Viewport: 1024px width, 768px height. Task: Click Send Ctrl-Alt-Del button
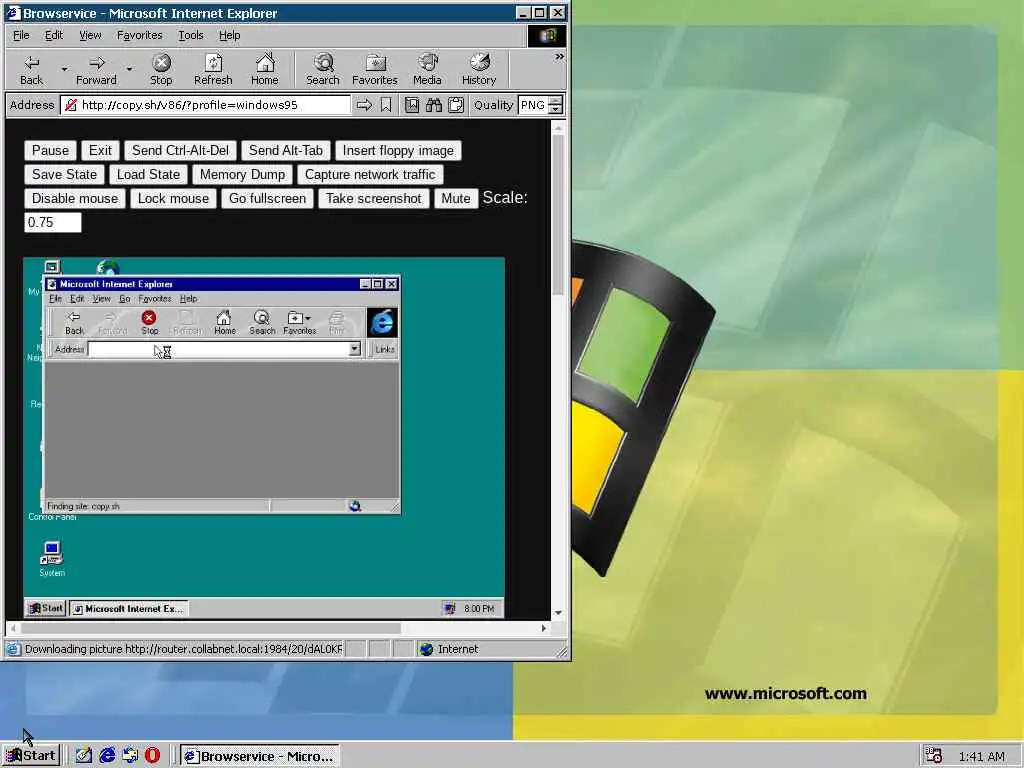pyautogui.click(x=180, y=151)
